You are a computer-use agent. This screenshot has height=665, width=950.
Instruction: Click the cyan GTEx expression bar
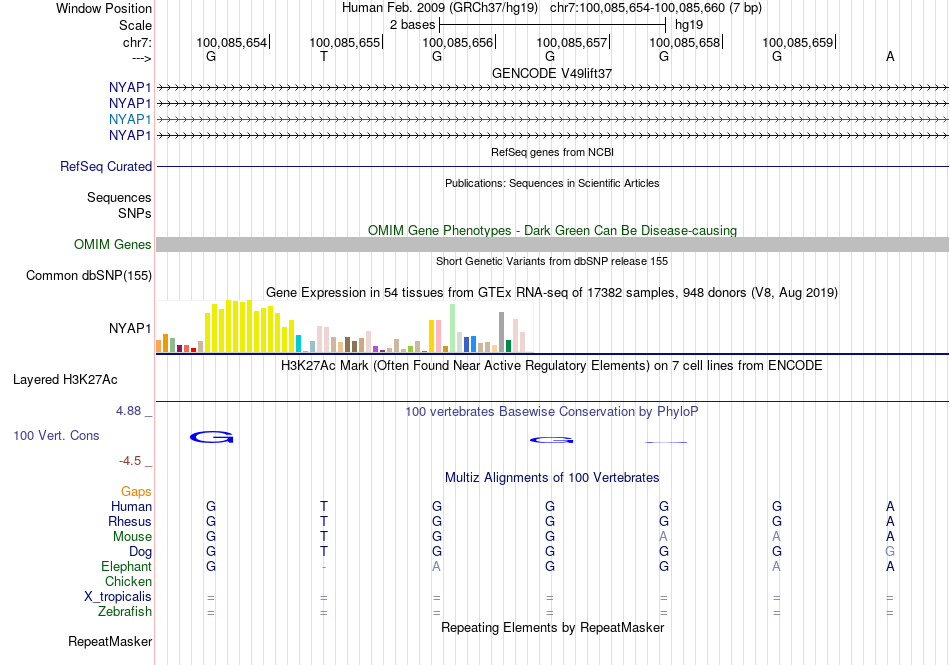click(x=298, y=343)
